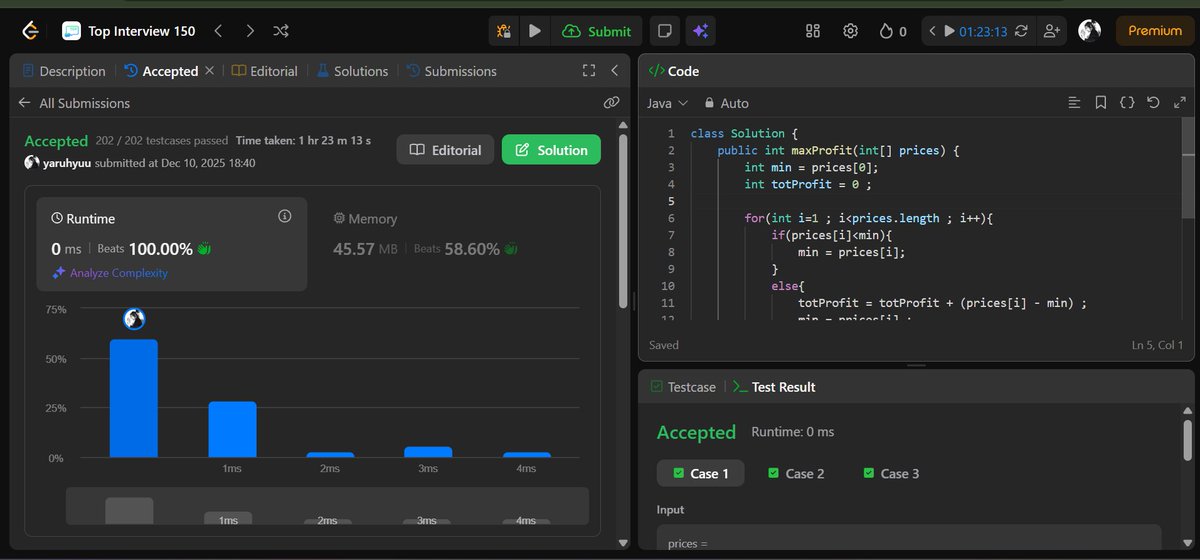Resume the timer at 01:23:13
The width and height of the screenshot is (1200, 560).
pos(978,31)
